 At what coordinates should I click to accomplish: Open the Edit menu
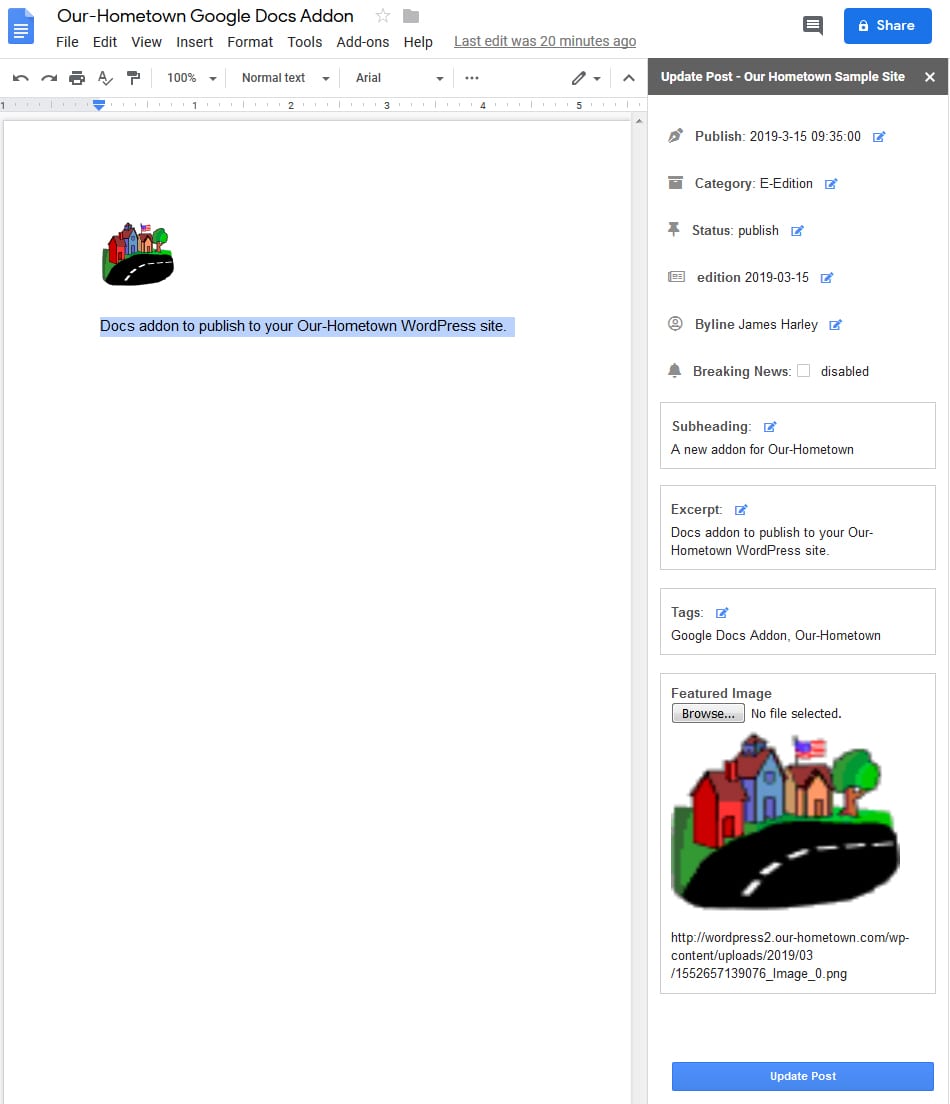[x=104, y=42]
